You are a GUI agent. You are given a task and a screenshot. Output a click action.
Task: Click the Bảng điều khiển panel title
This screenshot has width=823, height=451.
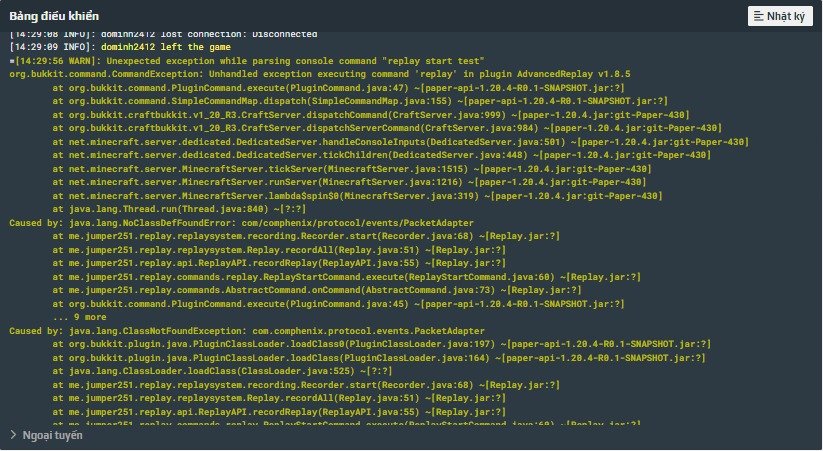click(x=54, y=16)
